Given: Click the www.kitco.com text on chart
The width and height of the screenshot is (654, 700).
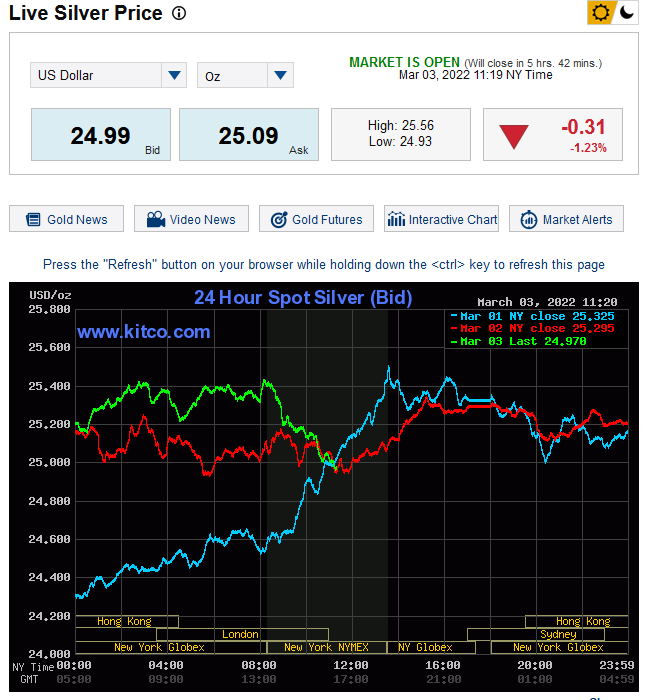Looking at the screenshot, I should [143, 332].
